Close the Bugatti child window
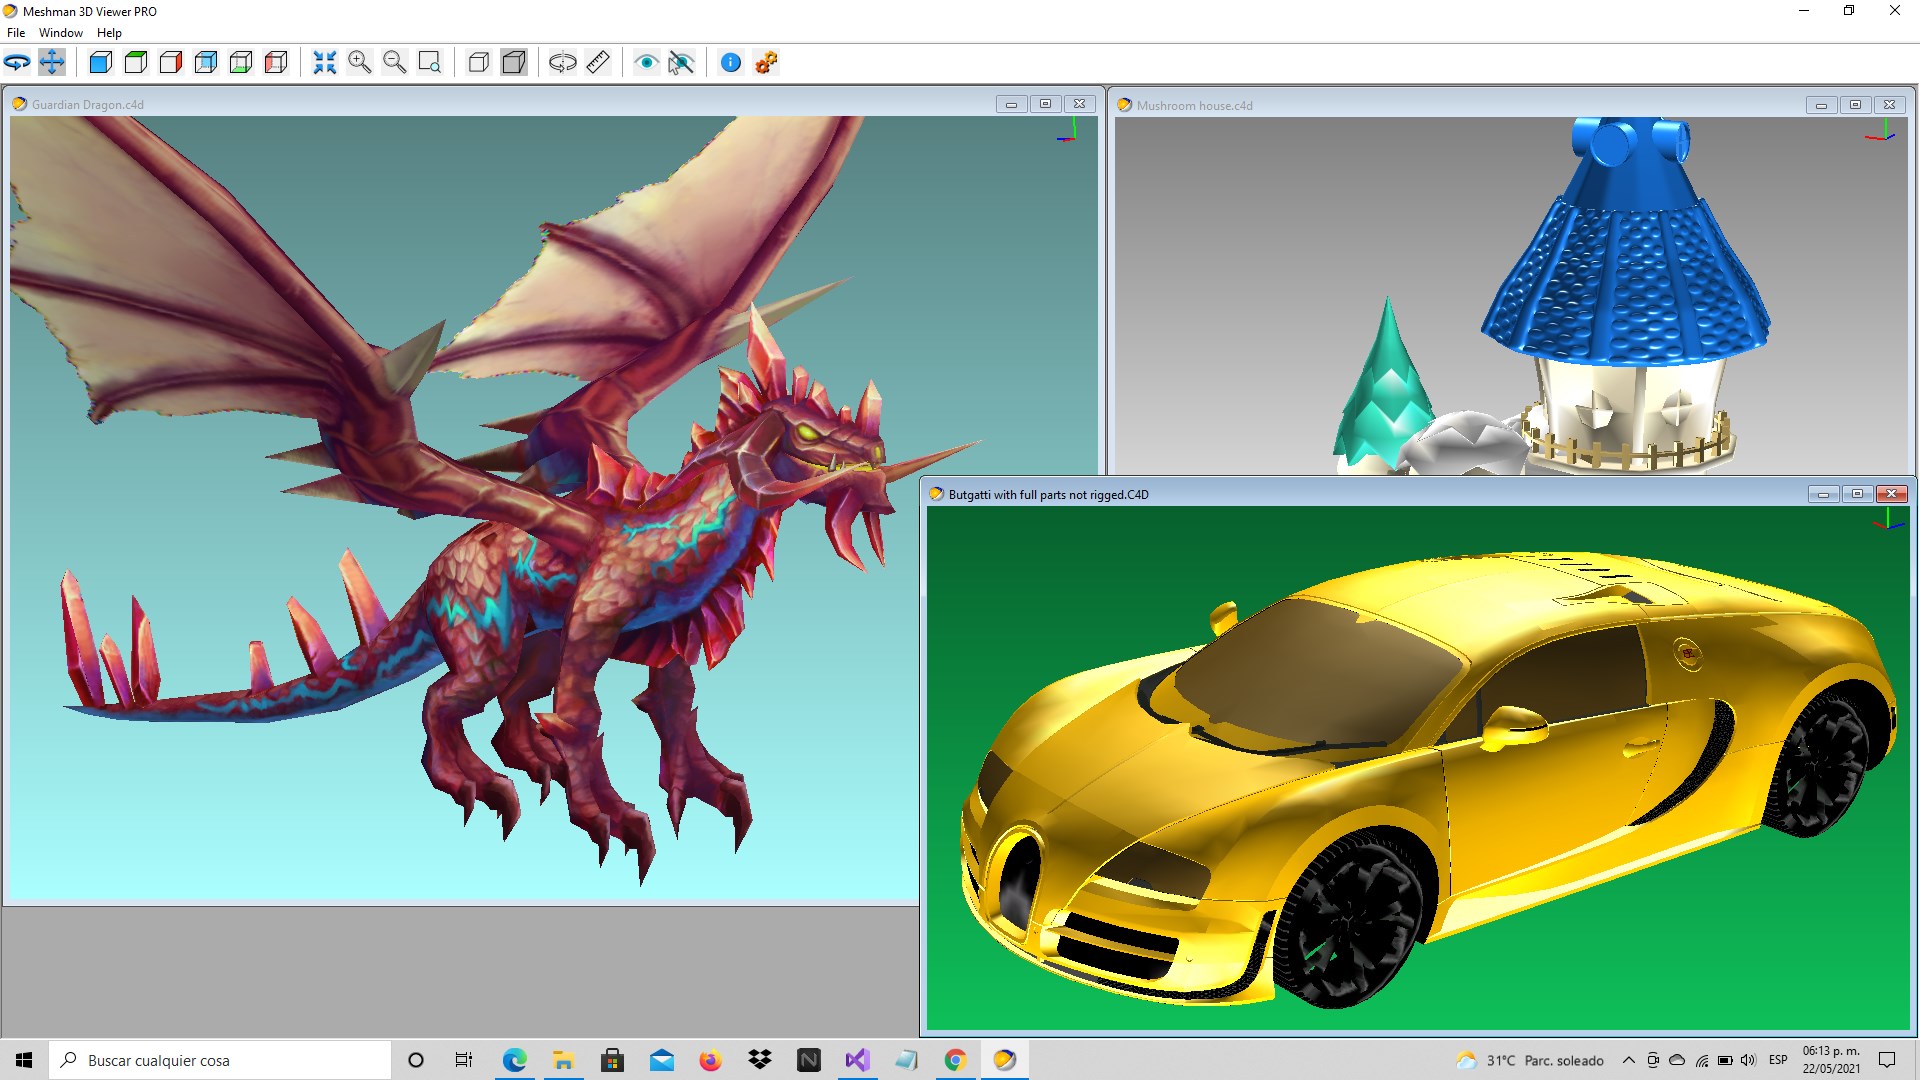Viewport: 1920px width, 1080px height. click(x=1891, y=494)
